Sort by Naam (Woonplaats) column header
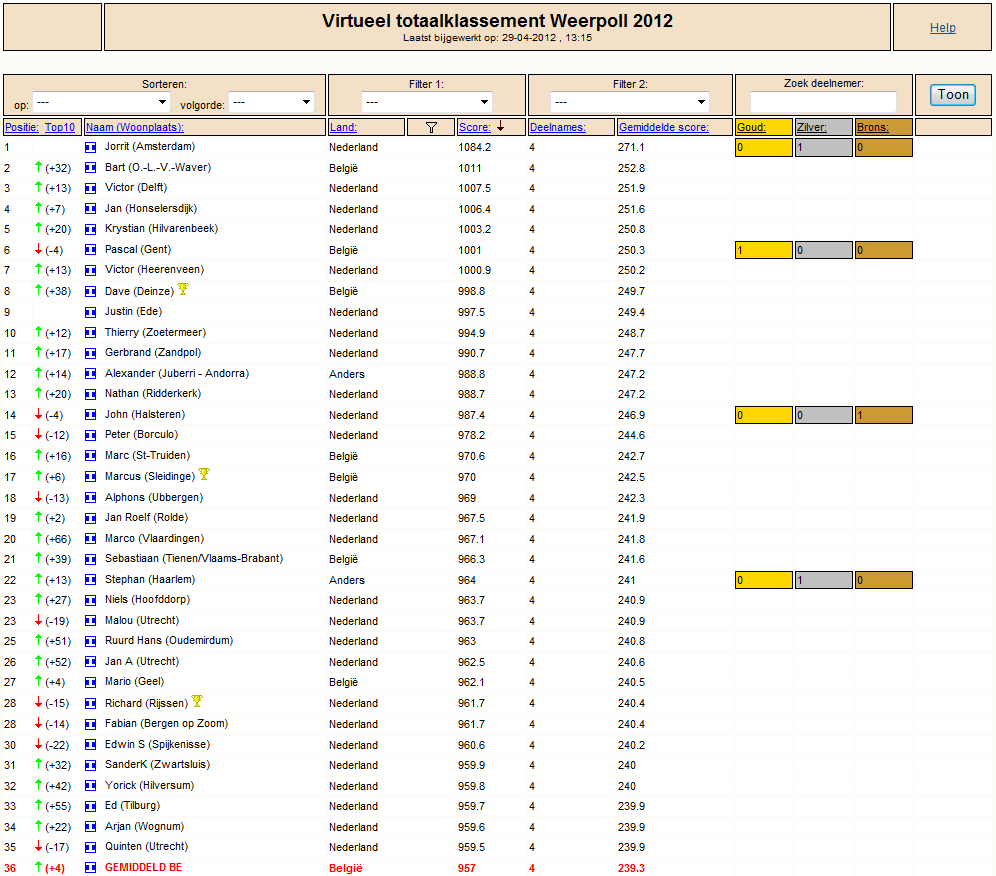The image size is (996, 876). click(x=135, y=127)
